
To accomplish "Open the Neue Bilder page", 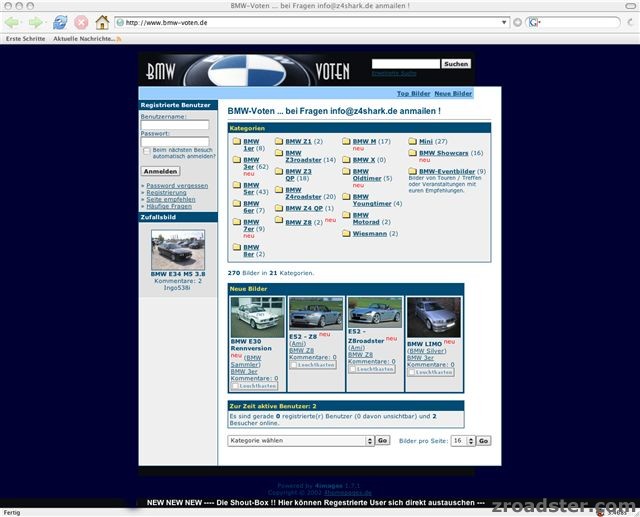I will 453,93.
